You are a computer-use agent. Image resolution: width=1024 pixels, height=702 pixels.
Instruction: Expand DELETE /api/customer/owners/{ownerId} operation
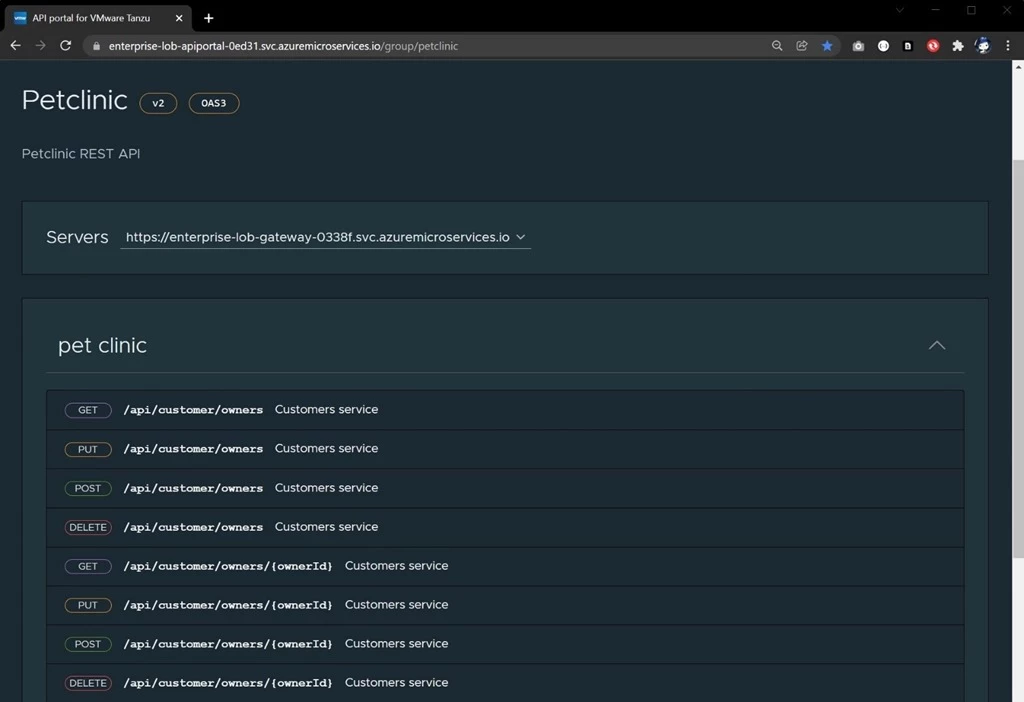click(x=505, y=683)
